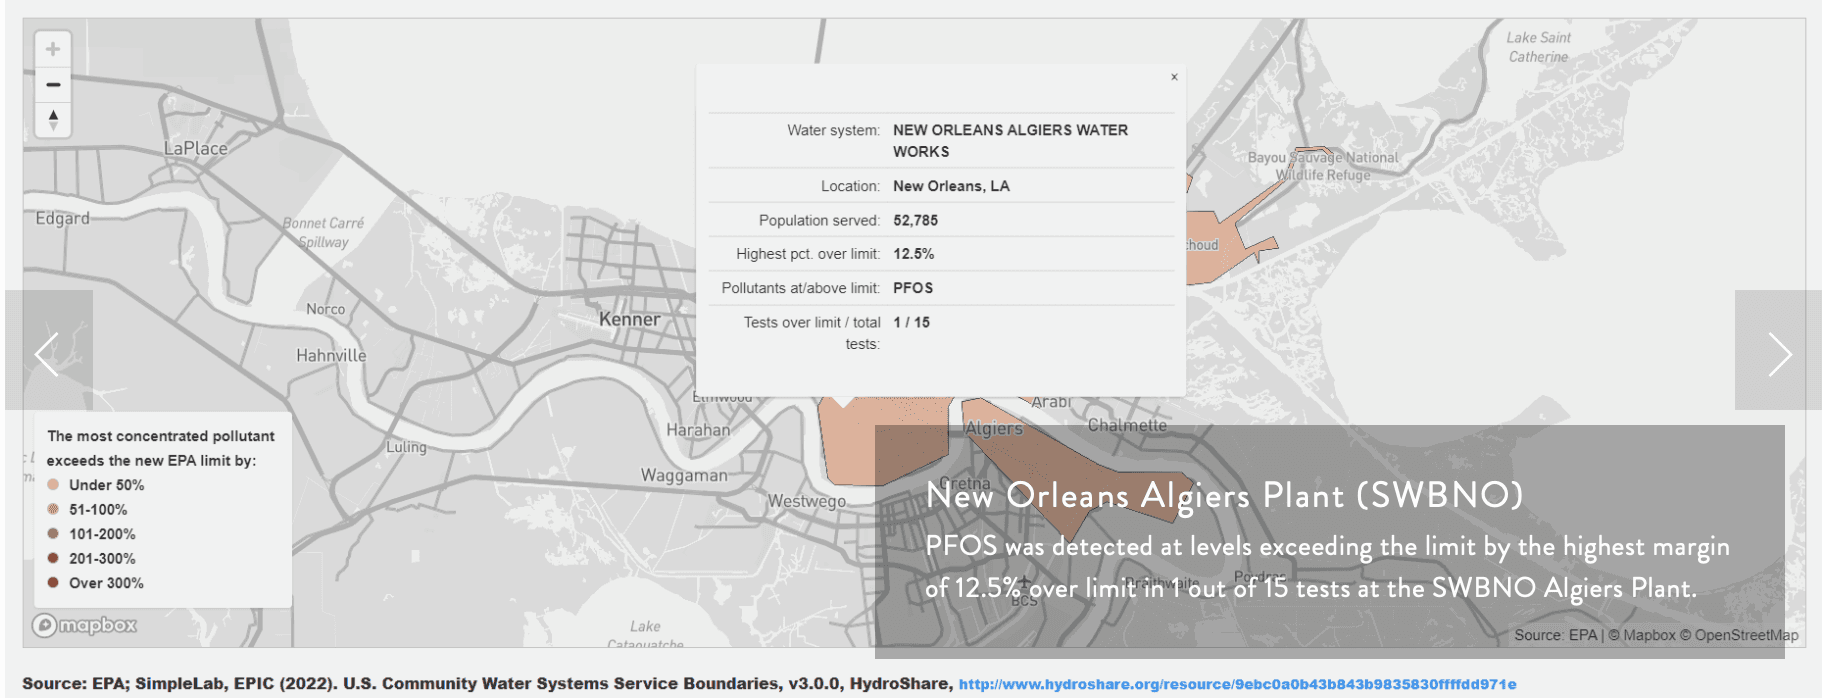Click the LaPlace map label

click(x=195, y=148)
